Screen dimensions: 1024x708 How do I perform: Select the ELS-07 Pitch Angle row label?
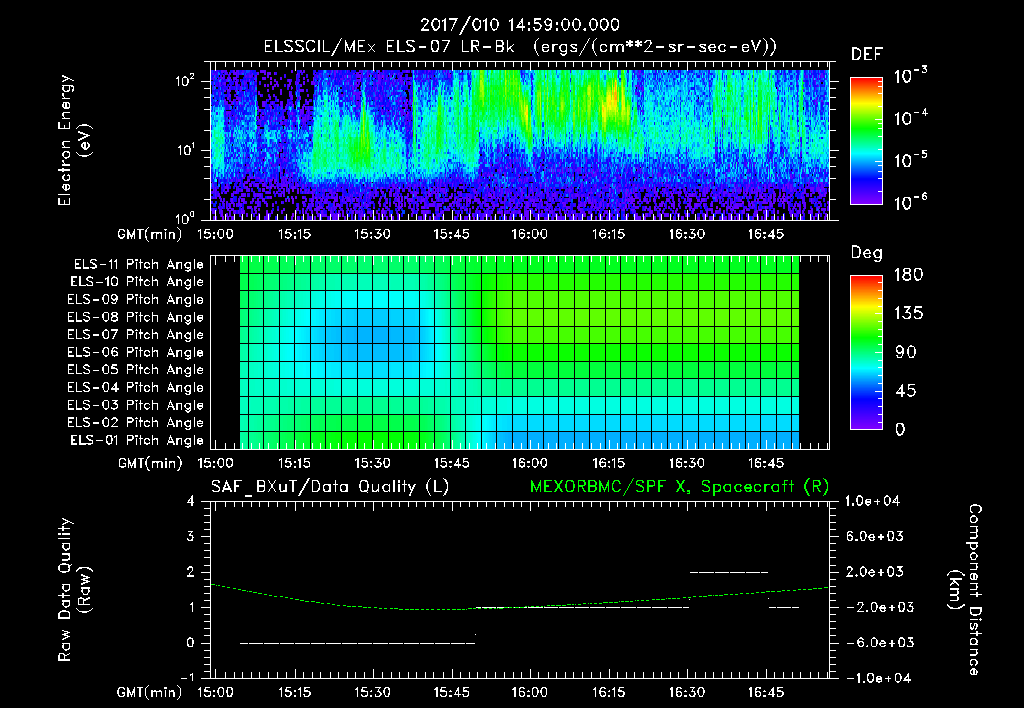click(136, 335)
